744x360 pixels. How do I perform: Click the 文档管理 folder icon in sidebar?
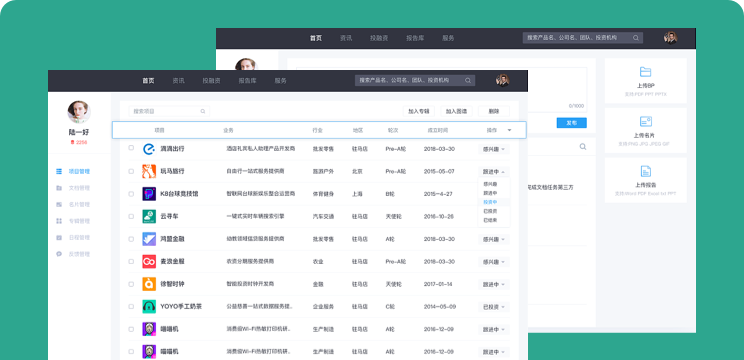point(59,188)
